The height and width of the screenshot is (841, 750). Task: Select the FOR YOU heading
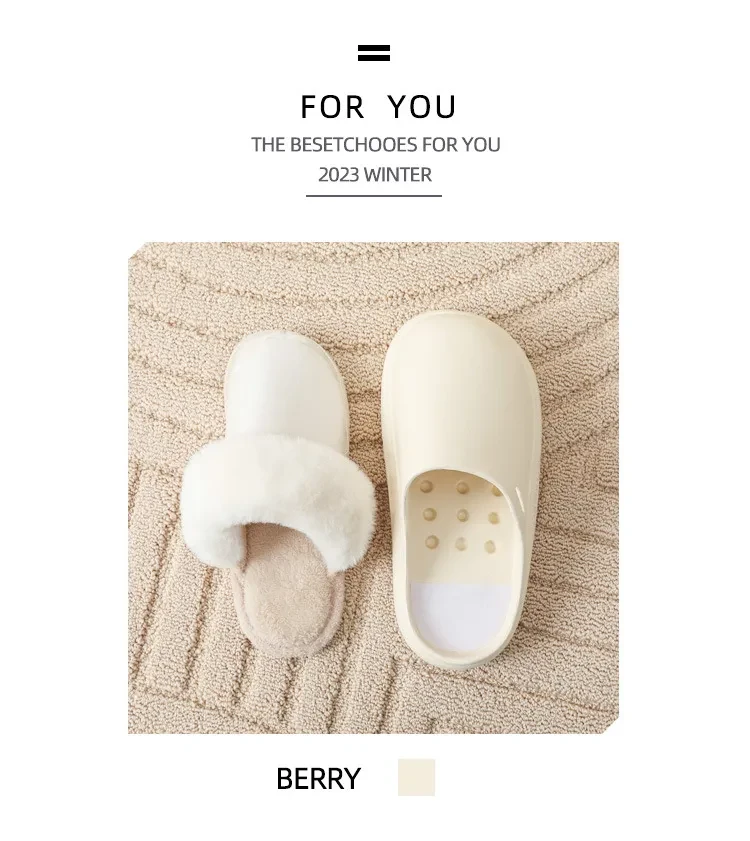pyautogui.click(x=378, y=107)
